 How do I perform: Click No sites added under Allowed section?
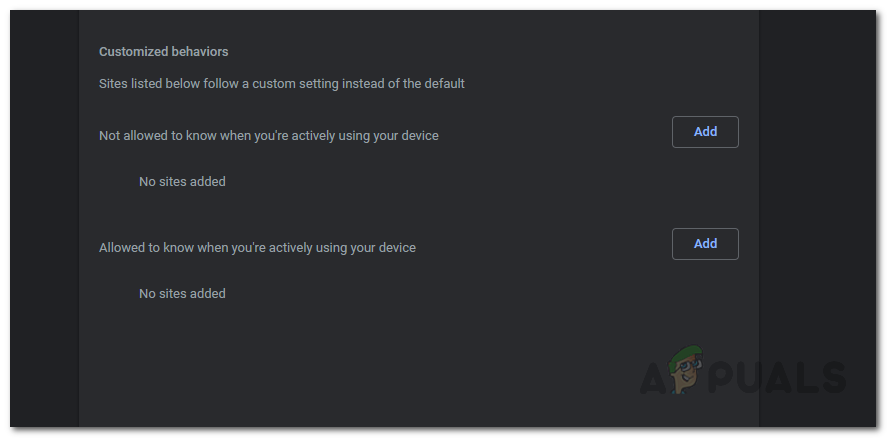click(182, 294)
